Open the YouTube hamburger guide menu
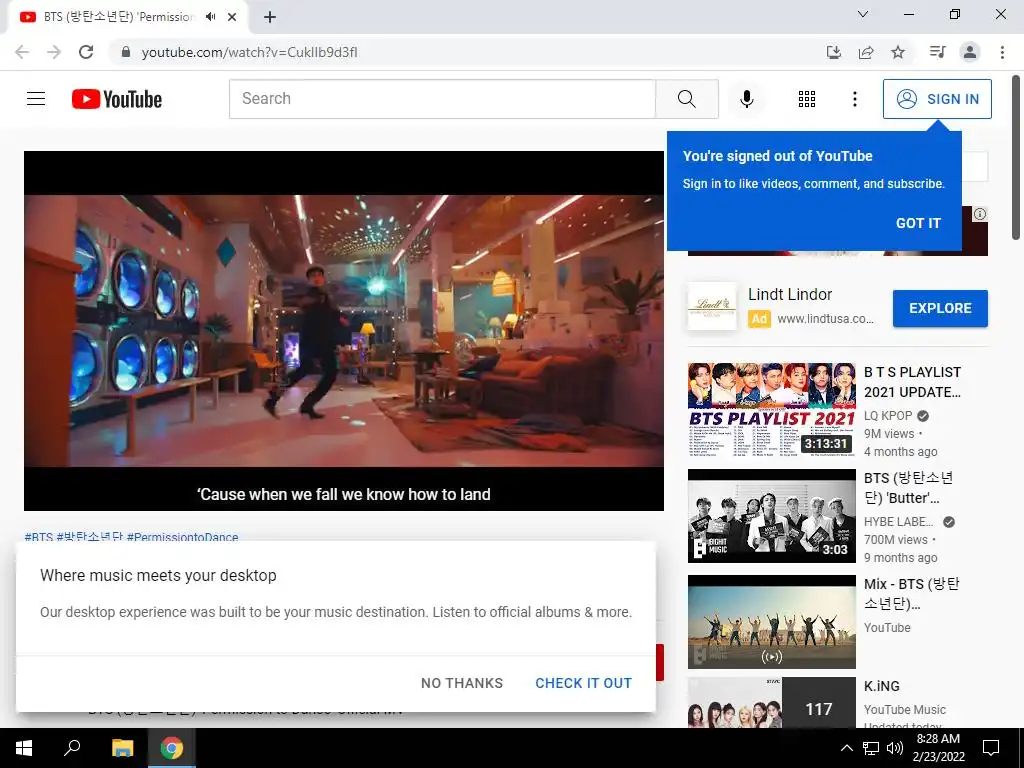 click(36, 99)
